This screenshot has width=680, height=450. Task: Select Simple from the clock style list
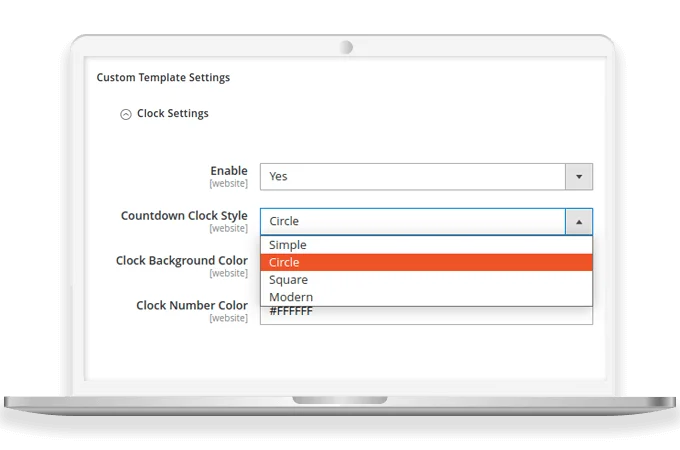[x=288, y=245]
